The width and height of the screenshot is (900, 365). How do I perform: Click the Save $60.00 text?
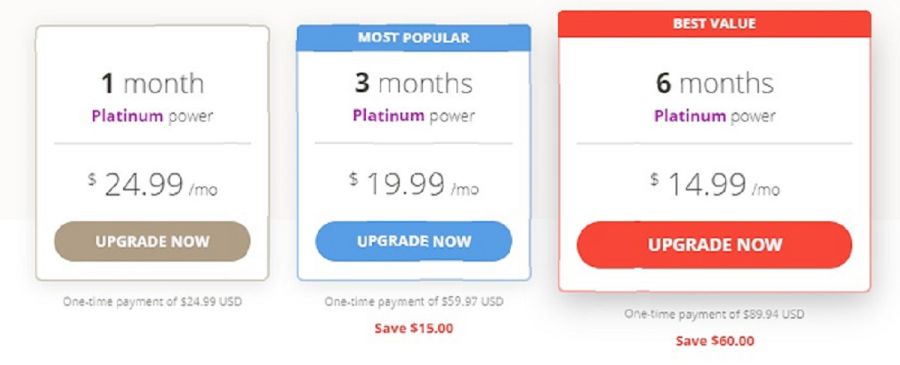pyautogui.click(x=715, y=341)
